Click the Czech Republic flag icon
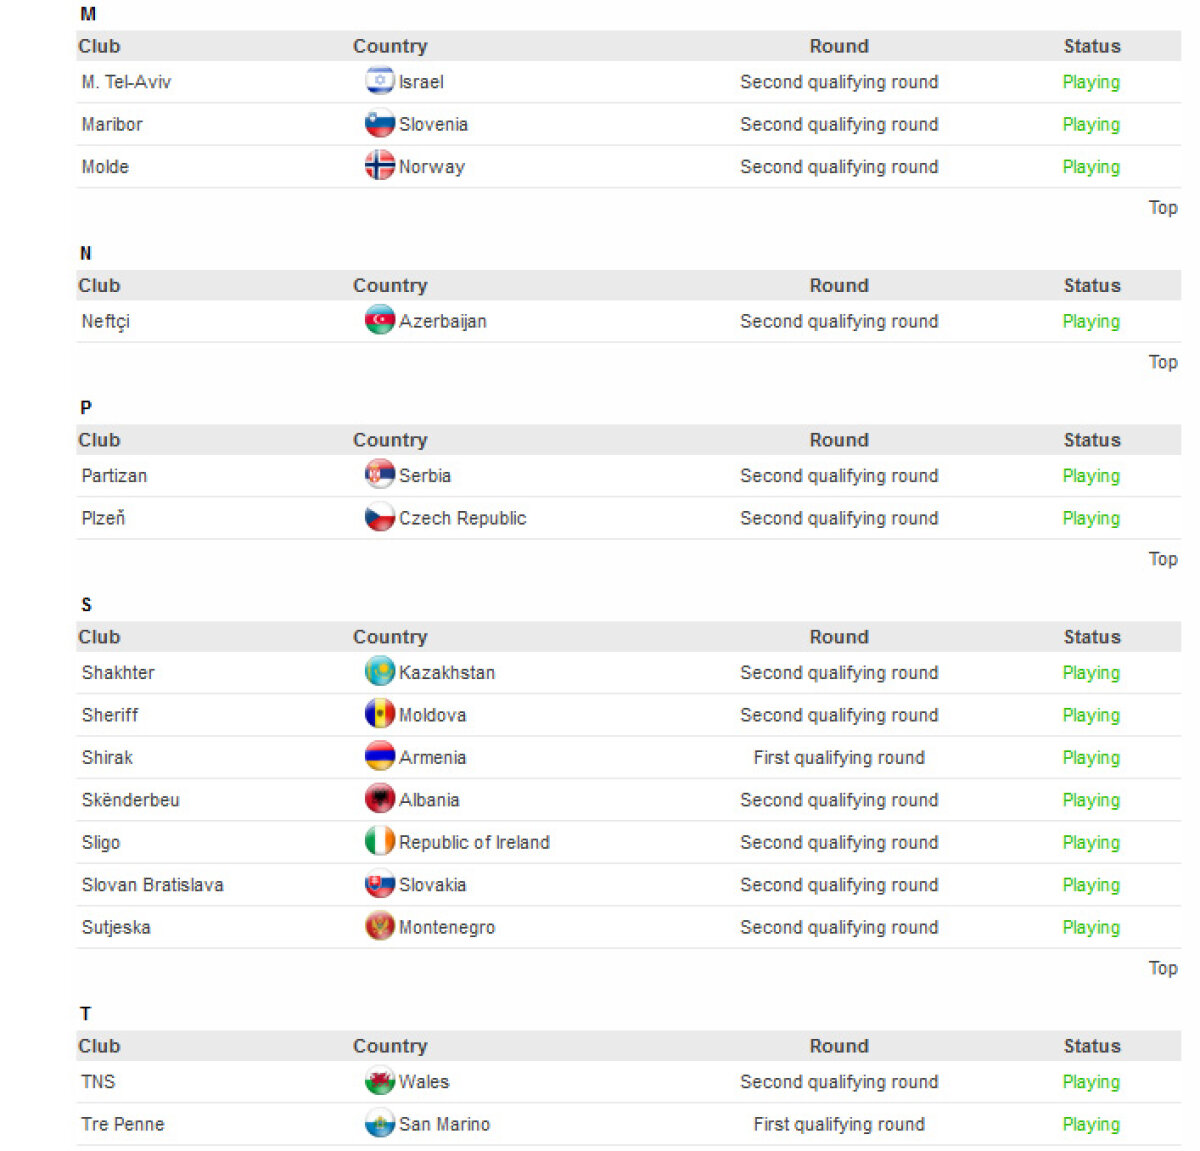 click(379, 518)
